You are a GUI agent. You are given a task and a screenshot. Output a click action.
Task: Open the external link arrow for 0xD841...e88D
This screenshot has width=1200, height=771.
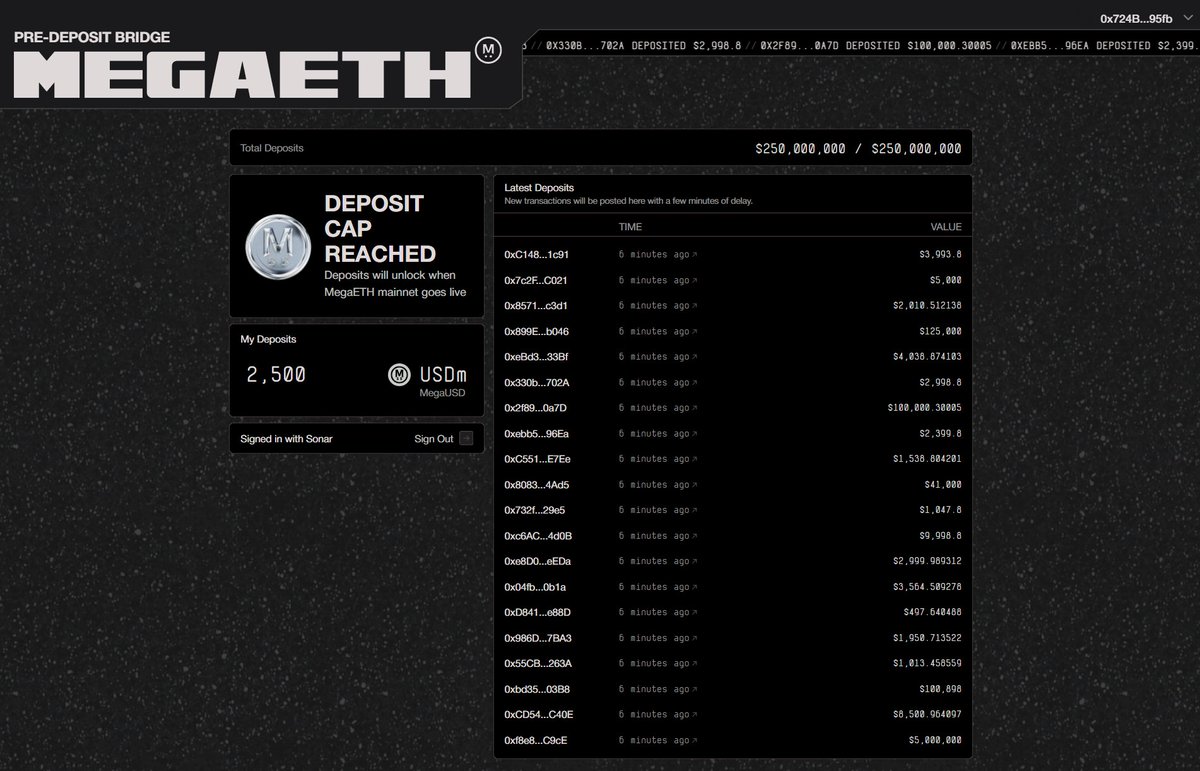(x=695, y=611)
